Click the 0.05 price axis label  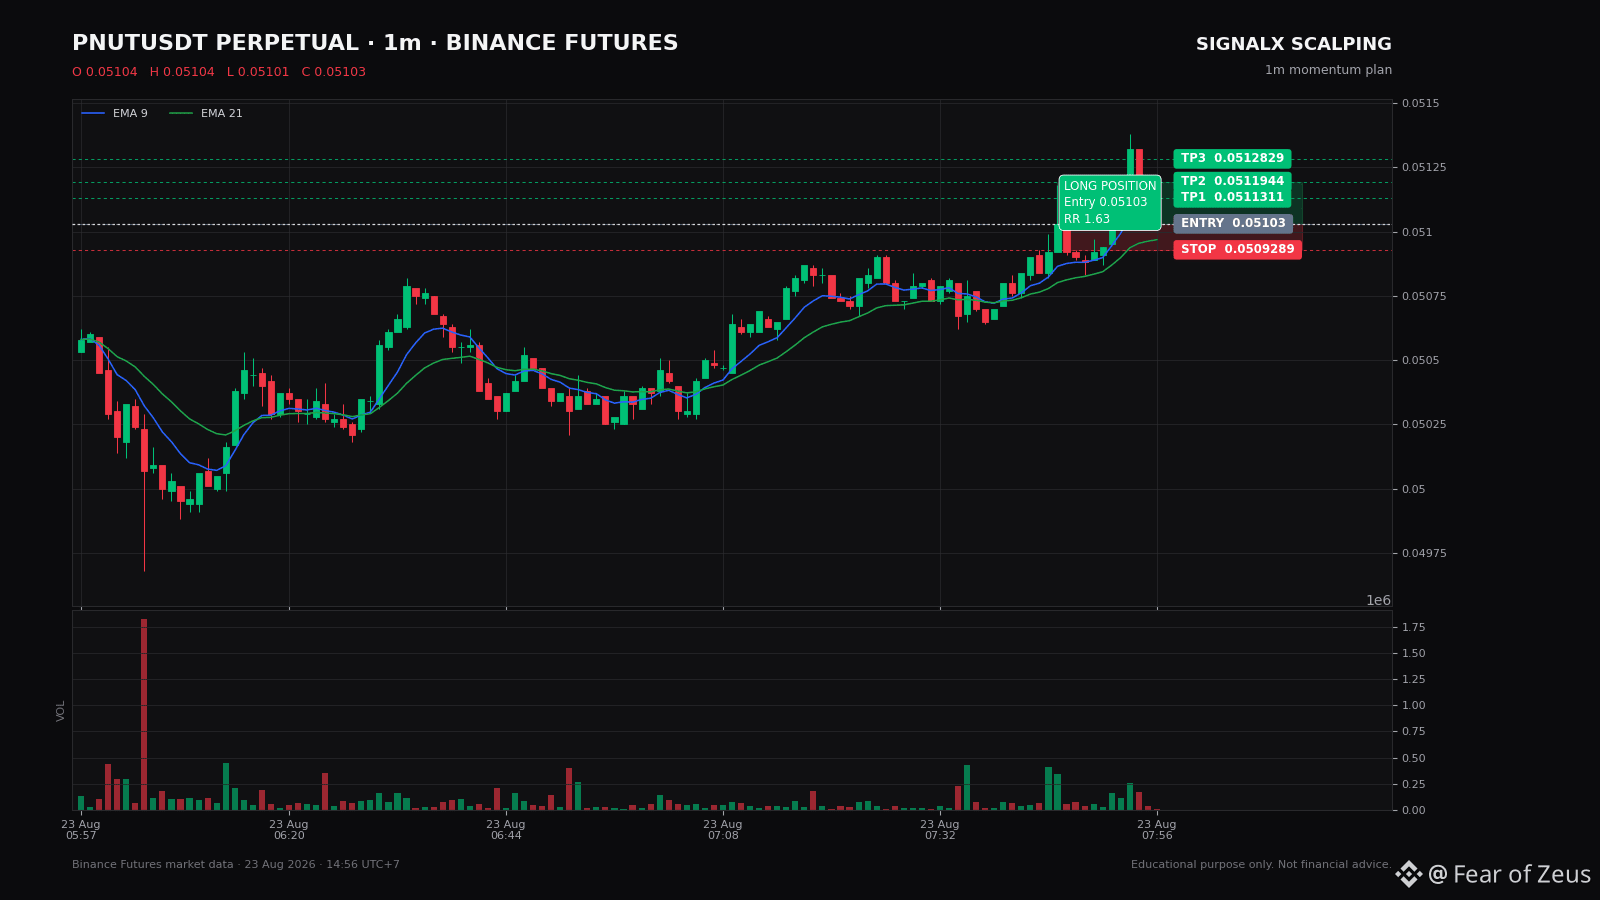[1415, 489]
